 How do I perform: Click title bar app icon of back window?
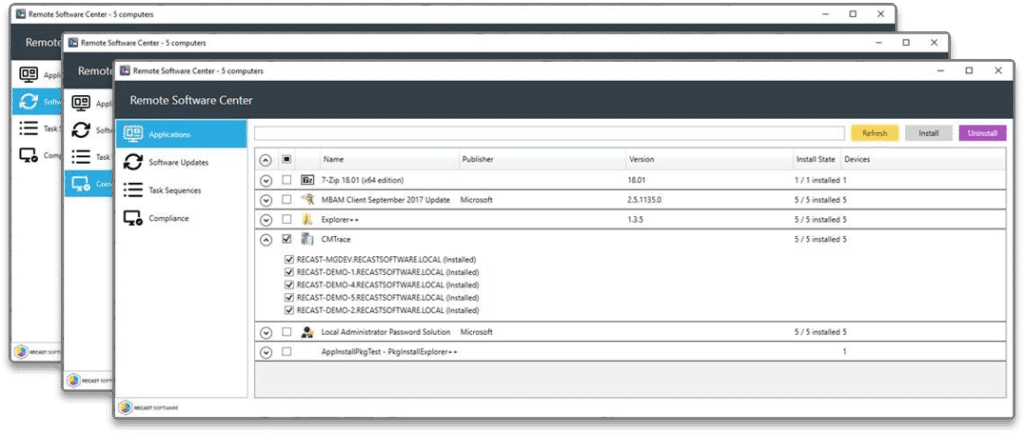[x=20, y=14]
